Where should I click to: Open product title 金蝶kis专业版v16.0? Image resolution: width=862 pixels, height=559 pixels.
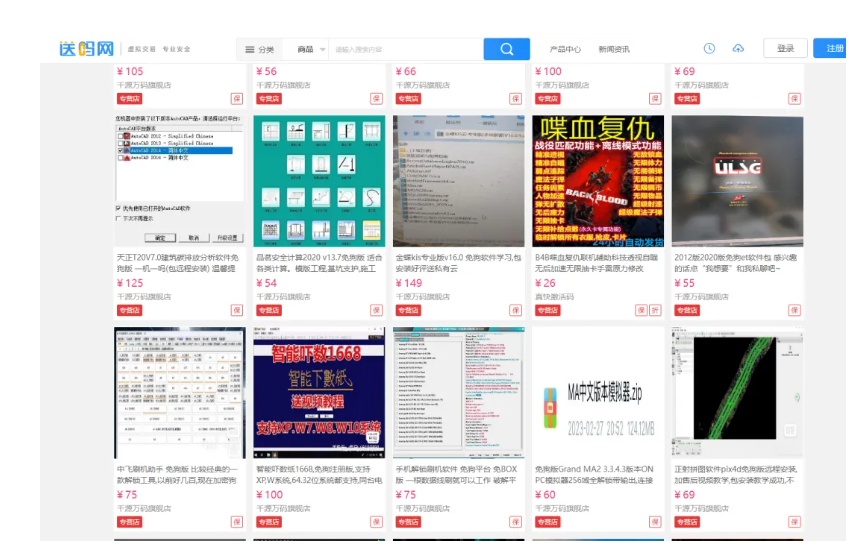coord(458,263)
